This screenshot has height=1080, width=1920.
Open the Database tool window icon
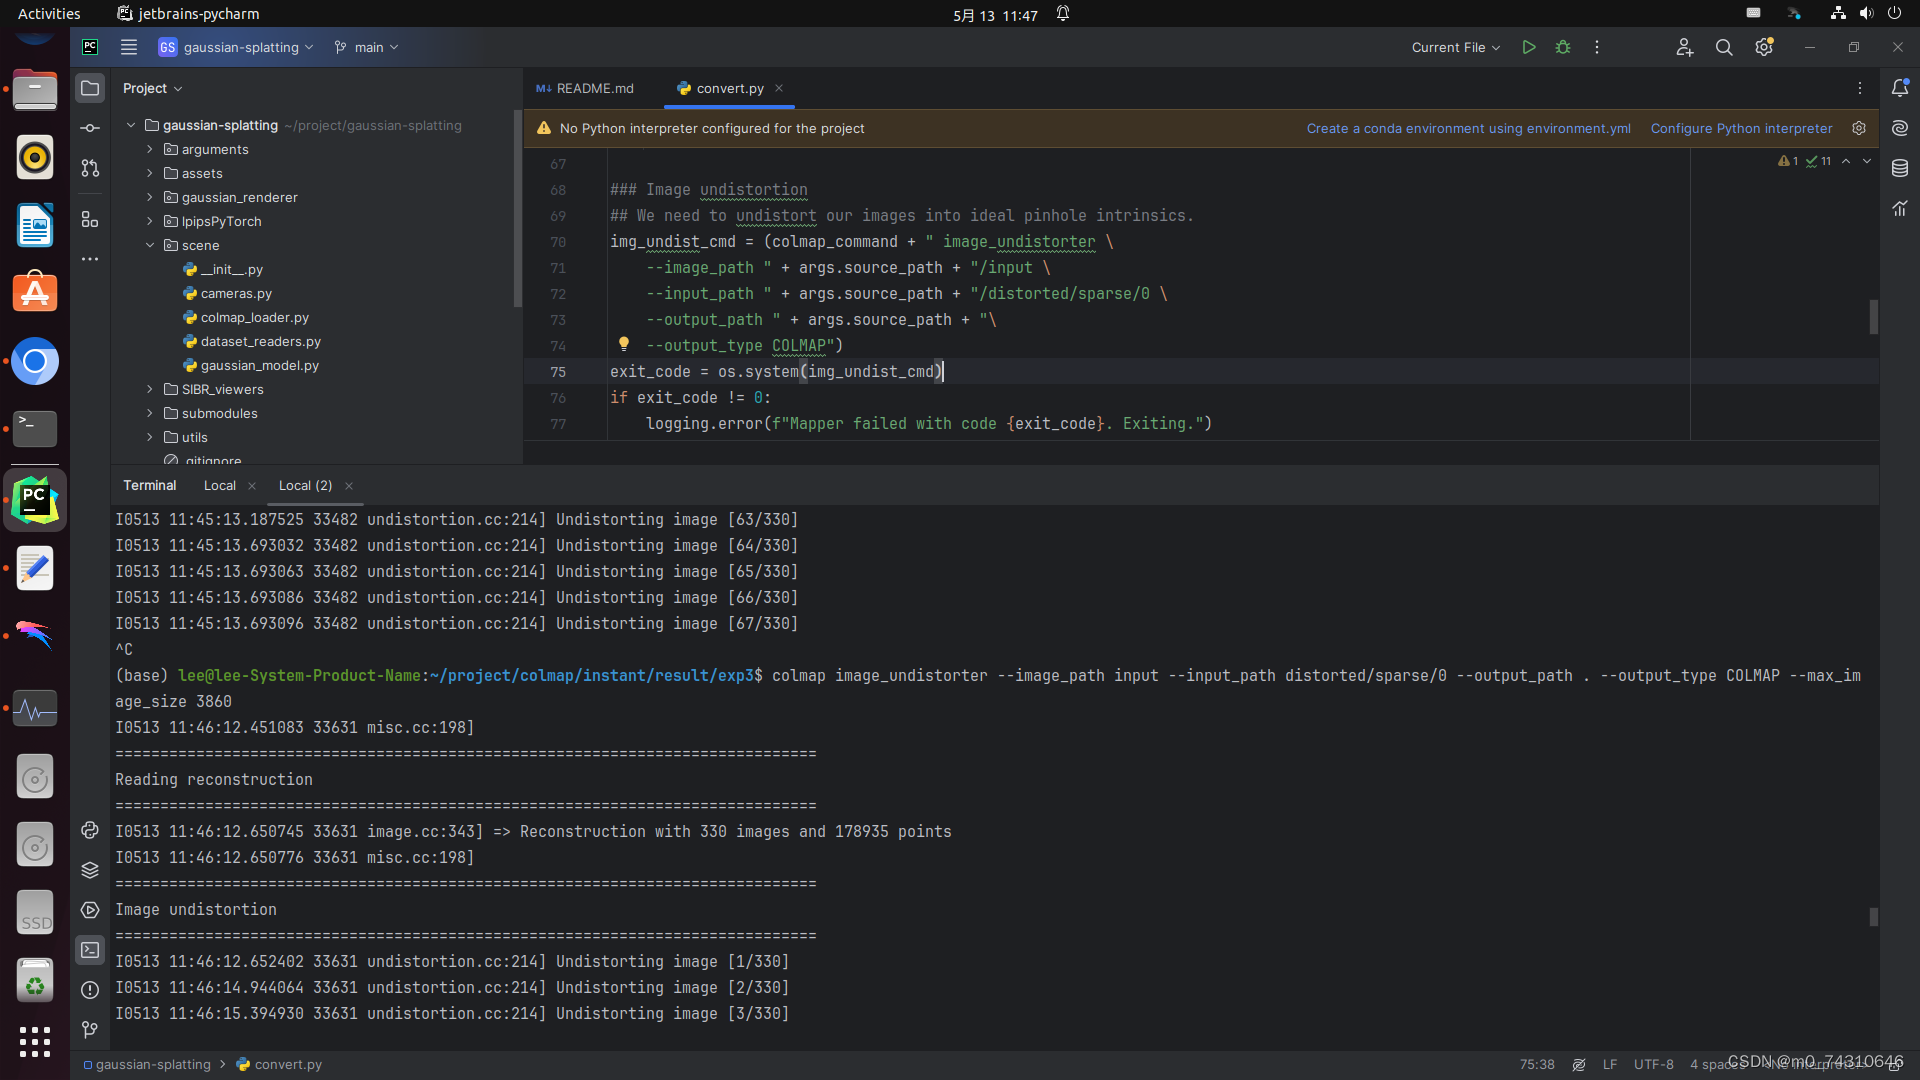(1900, 168)
